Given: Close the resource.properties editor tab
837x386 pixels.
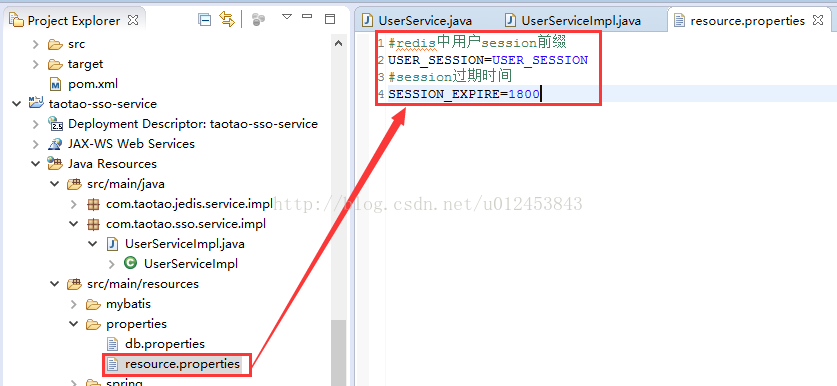Looking at the screenshot, I should click(x=817, y=20).
